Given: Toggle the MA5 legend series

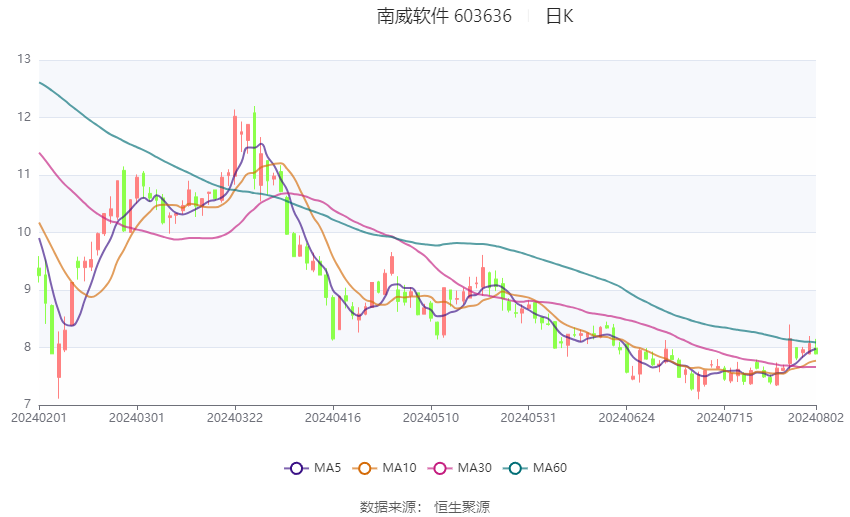Looking at the screenshot, I should 313,468.
